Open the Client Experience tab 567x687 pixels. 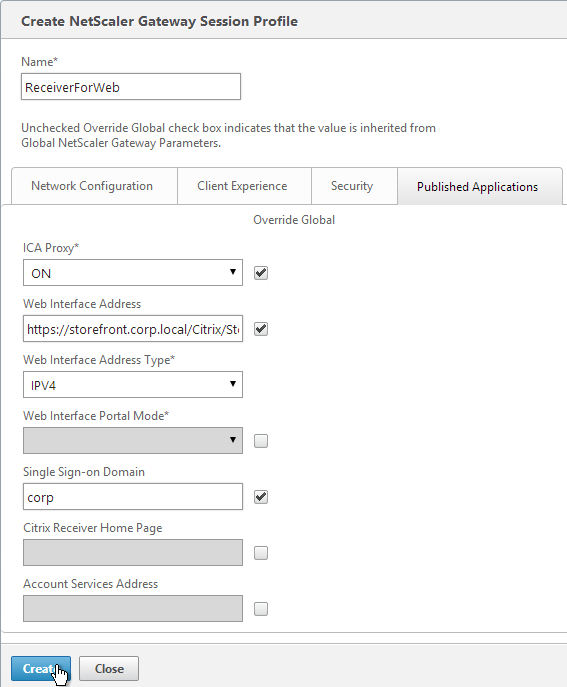point(244,186)
